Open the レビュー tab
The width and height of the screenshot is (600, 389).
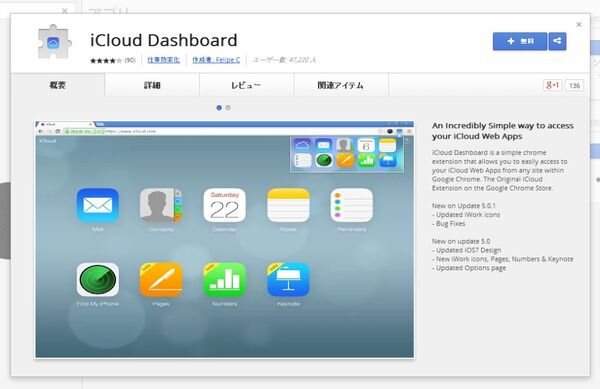[x=246, y=85]
